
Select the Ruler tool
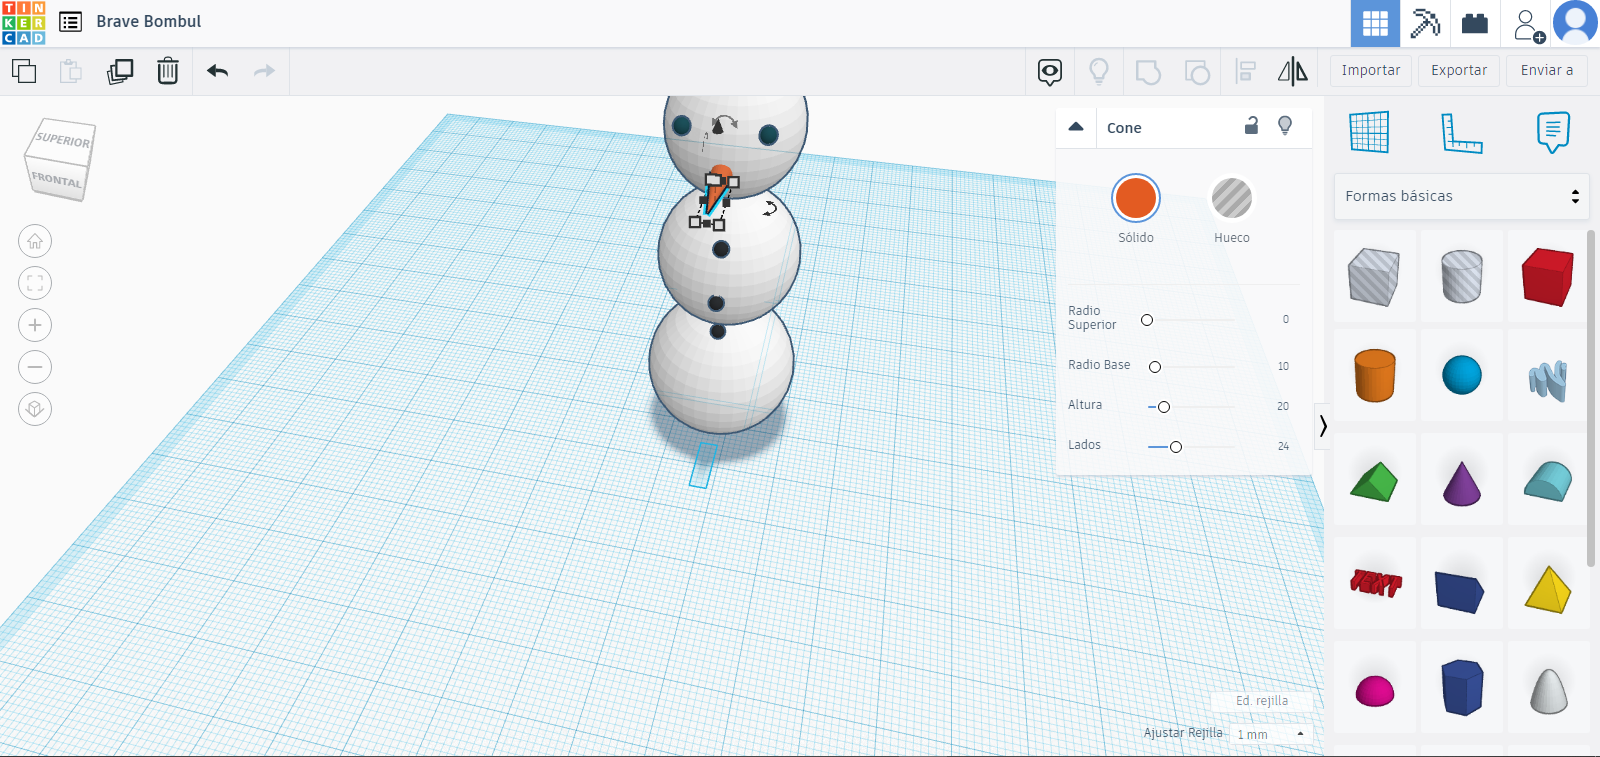click(x=1461, y=133)
